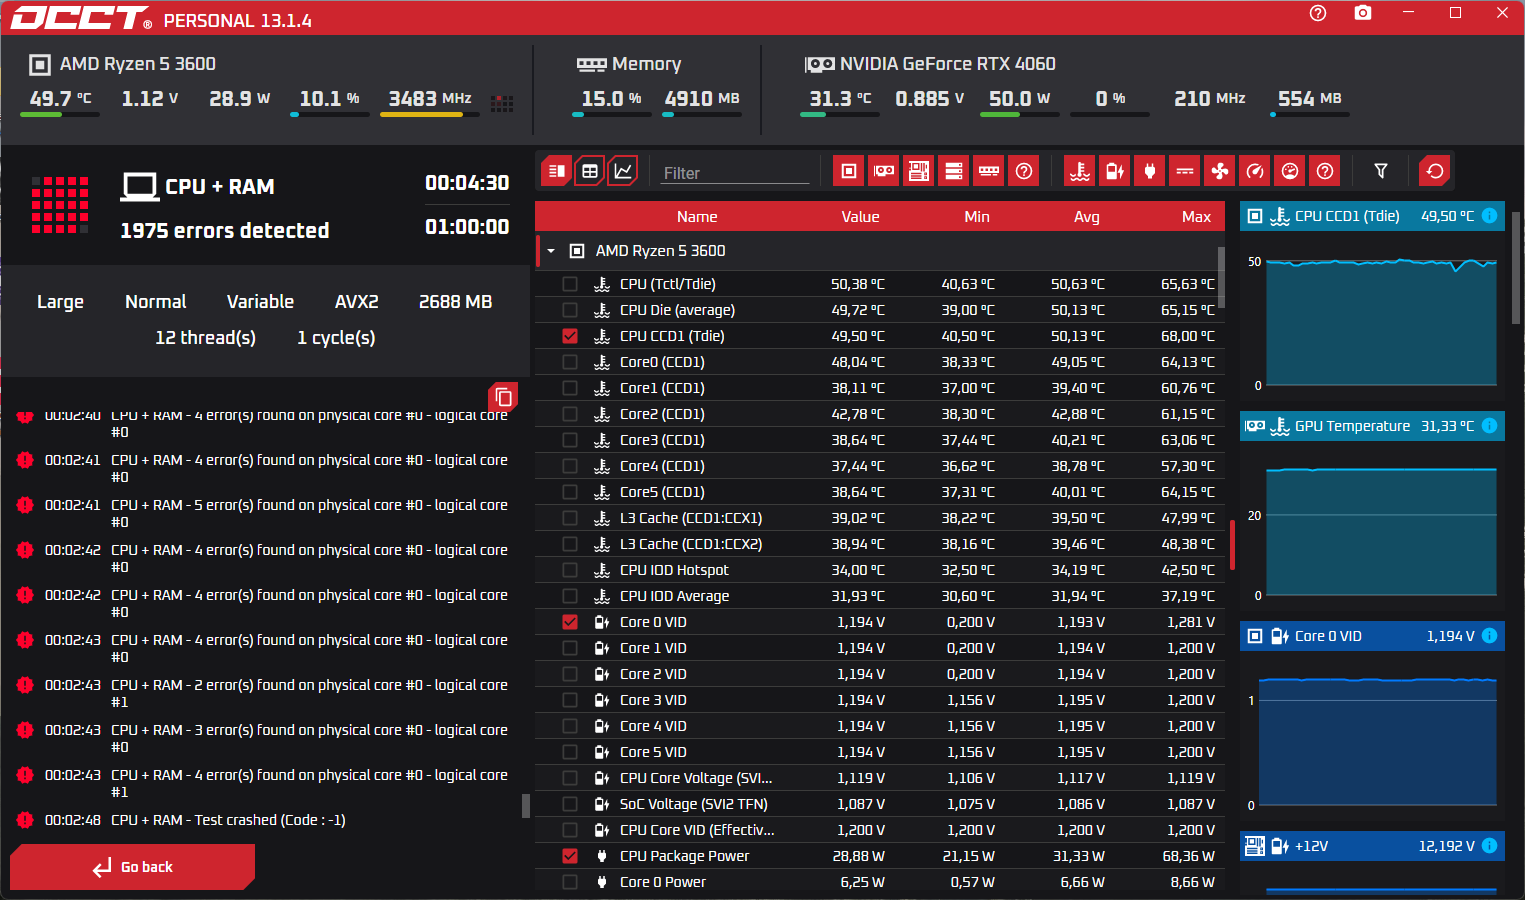Switch to table-only monitoring view

[590, 171]
